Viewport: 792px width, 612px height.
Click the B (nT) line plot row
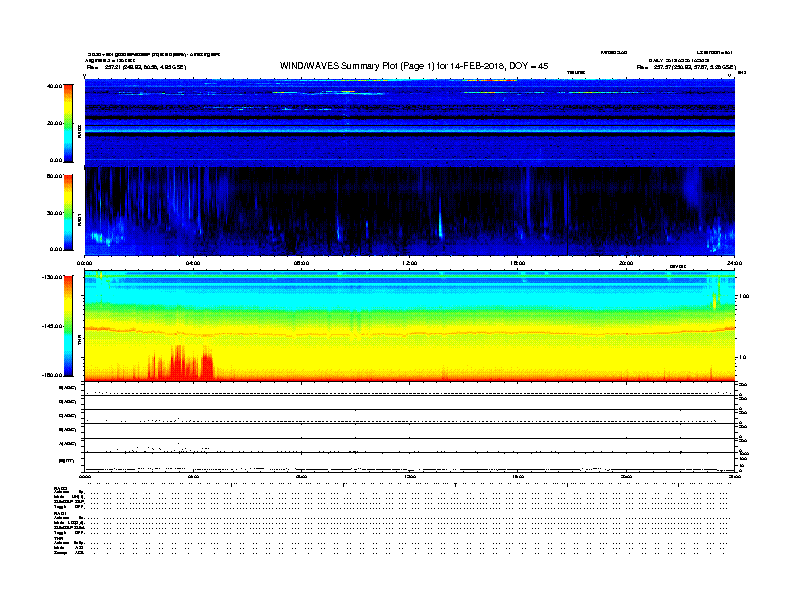point(410,460)
